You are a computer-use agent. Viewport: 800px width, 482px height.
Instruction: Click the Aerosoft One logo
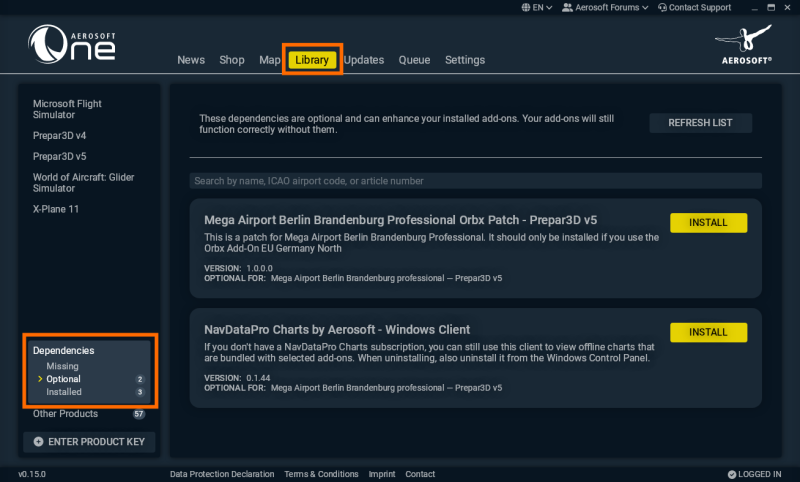[x=71, y=44]
